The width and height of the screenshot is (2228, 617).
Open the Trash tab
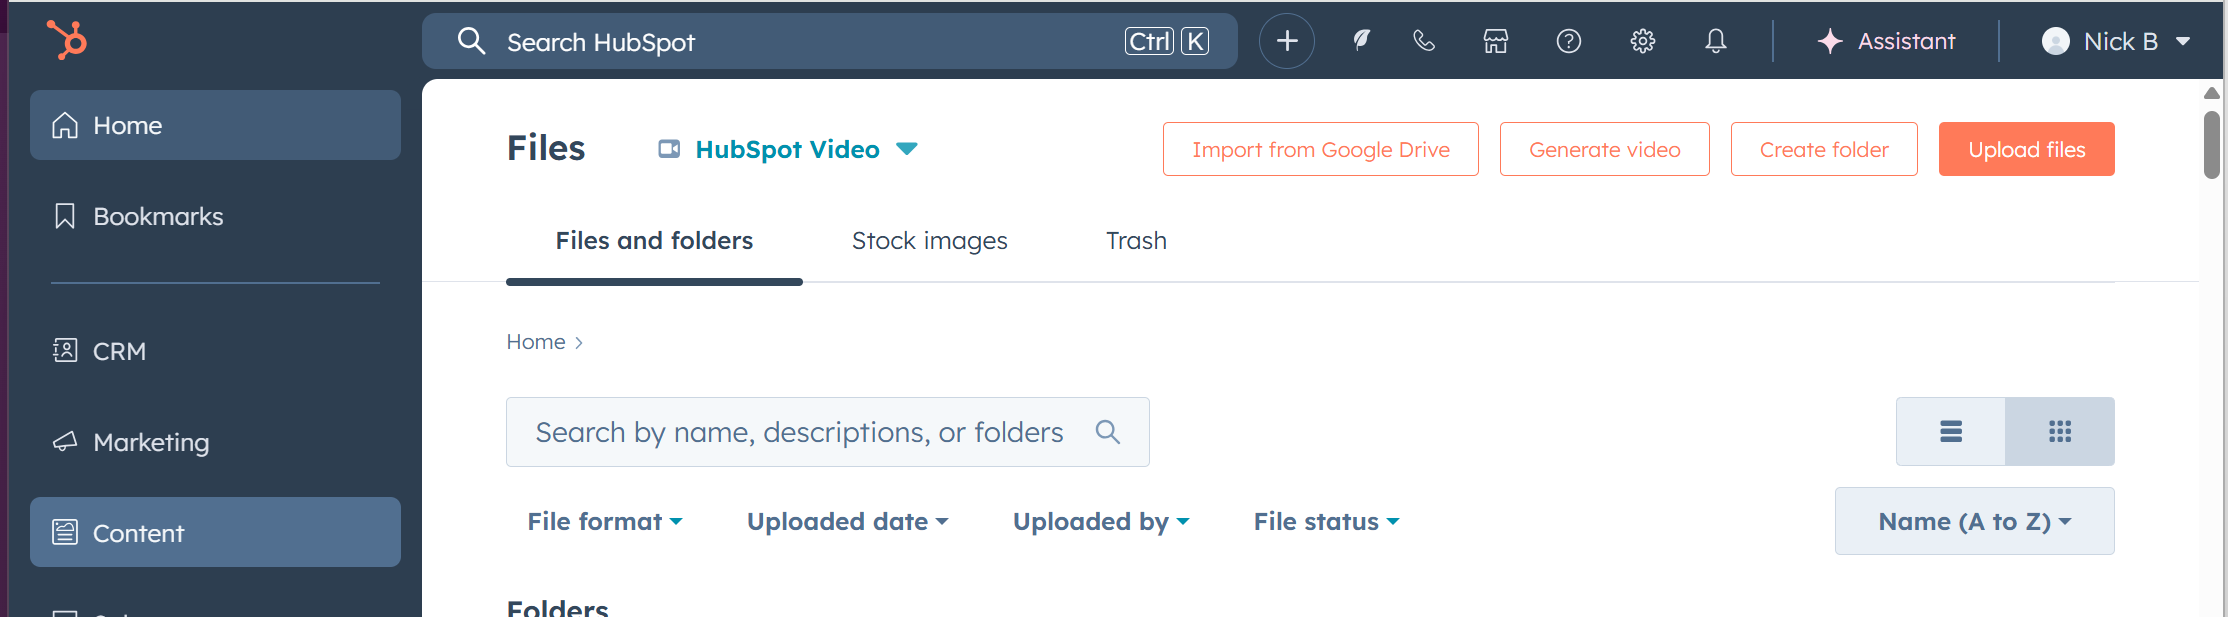pyautogui.click(x=1136, y=241)
